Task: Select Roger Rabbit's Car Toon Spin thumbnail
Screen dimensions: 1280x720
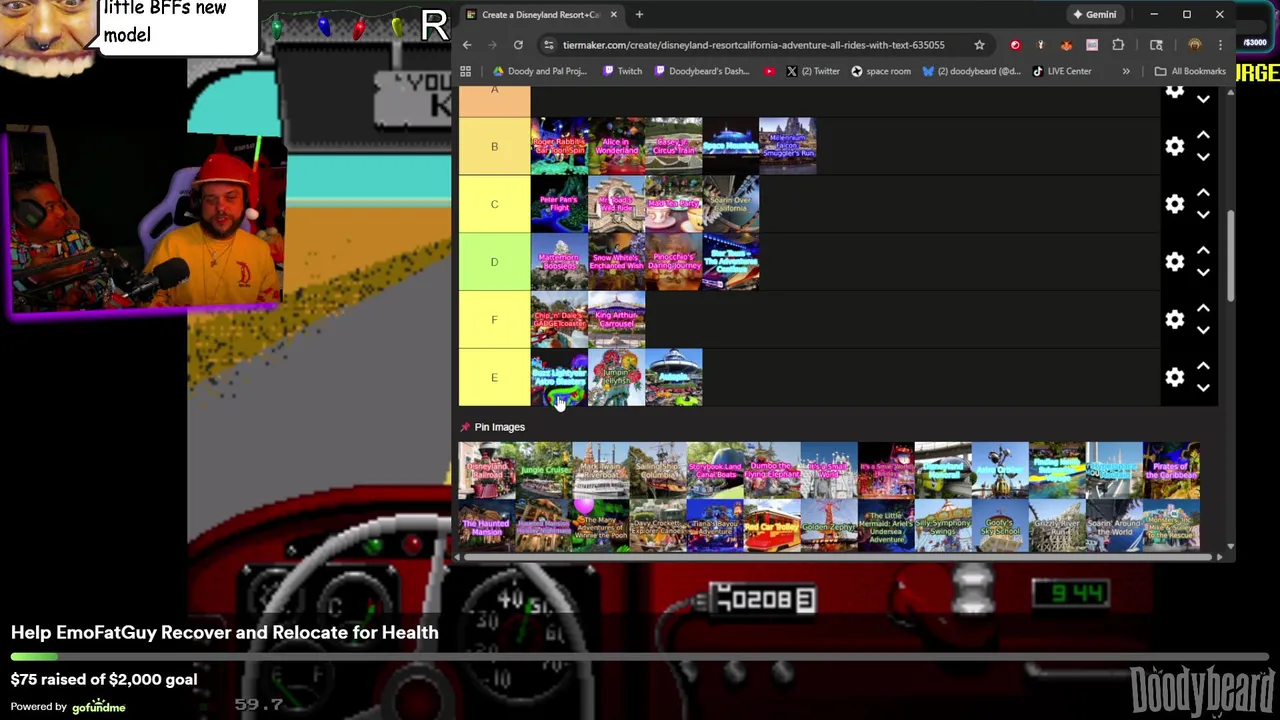Action: click(559, 146)
